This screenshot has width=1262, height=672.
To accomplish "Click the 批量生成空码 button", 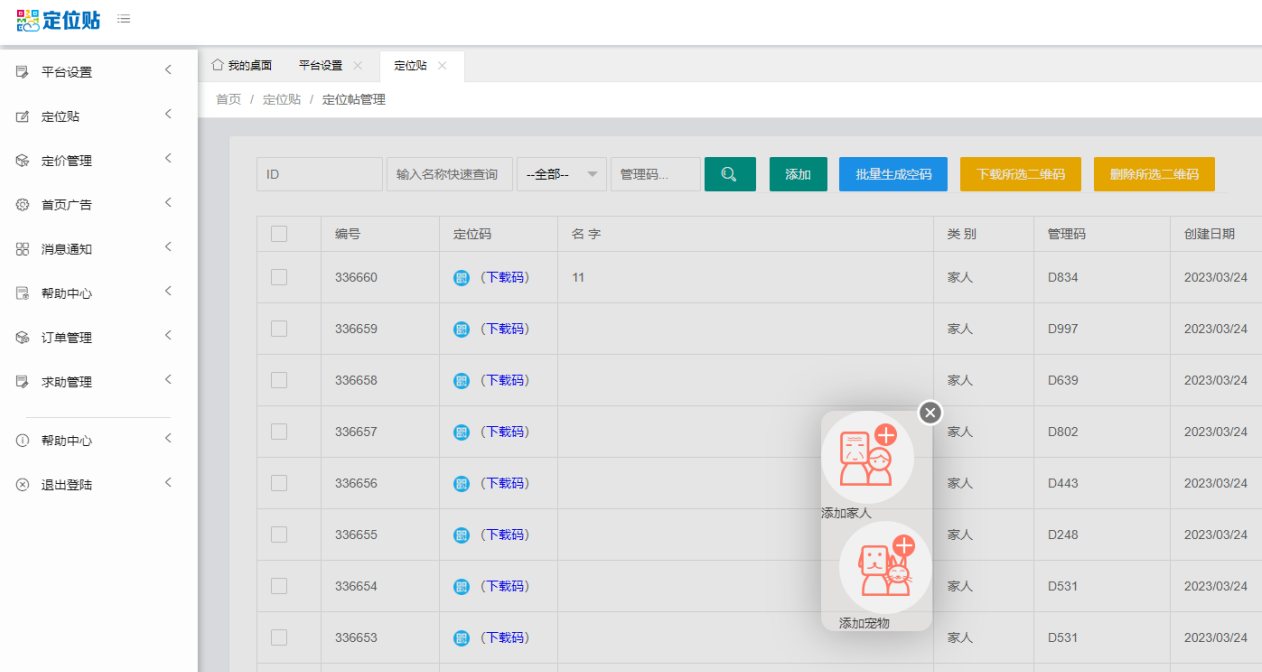I will pos(893,174).
